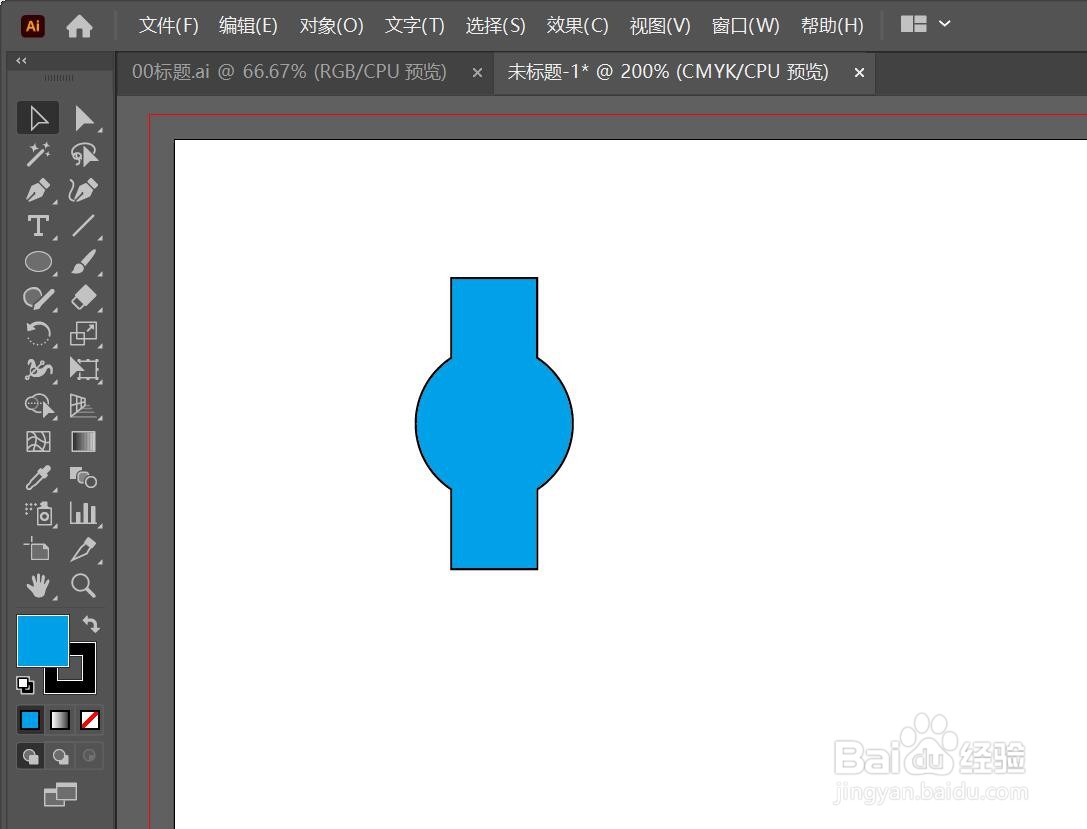Viewport: 1087px width, 829px height.
Task: Switch to Draw Normal mode
Action: 31,756
